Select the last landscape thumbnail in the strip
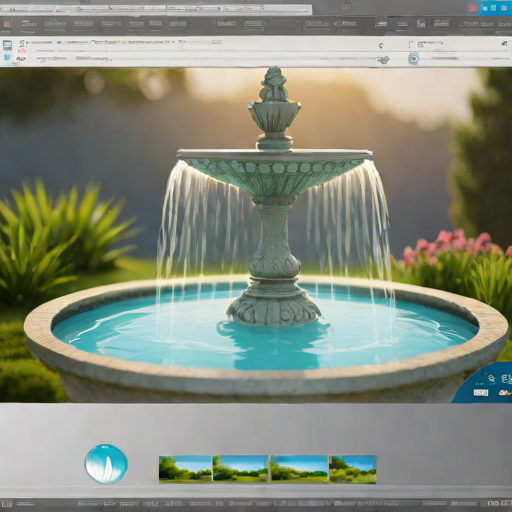Image resolution: width=512 pixels, height=512 pixels. [353, 469]
